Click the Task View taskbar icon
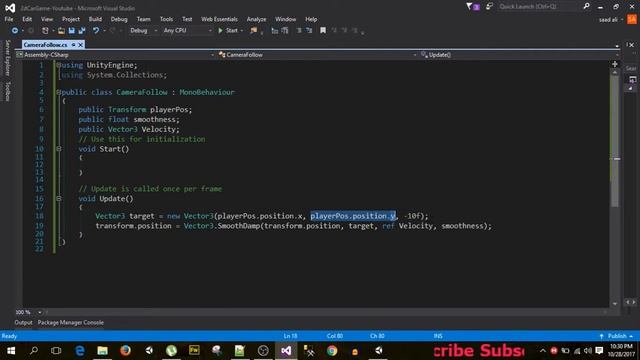Viewport: 640px width, 360px height. (56, 351)
